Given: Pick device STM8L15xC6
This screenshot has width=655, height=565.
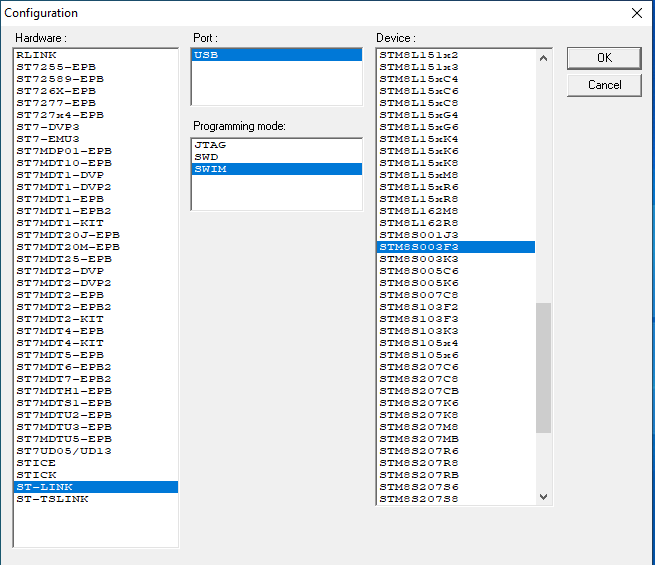Looking at the screenshot, I should tap(456, 91).
